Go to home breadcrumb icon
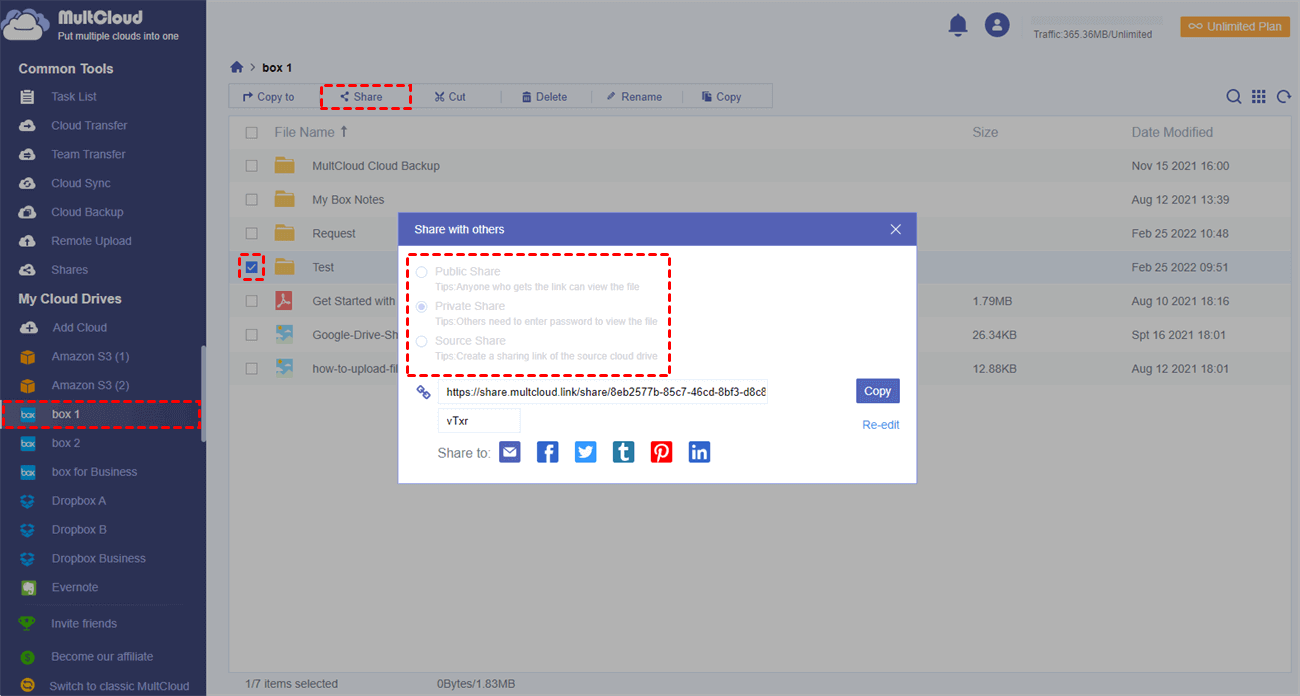This screenshot has width=1300, height=696. pos(237,68)
